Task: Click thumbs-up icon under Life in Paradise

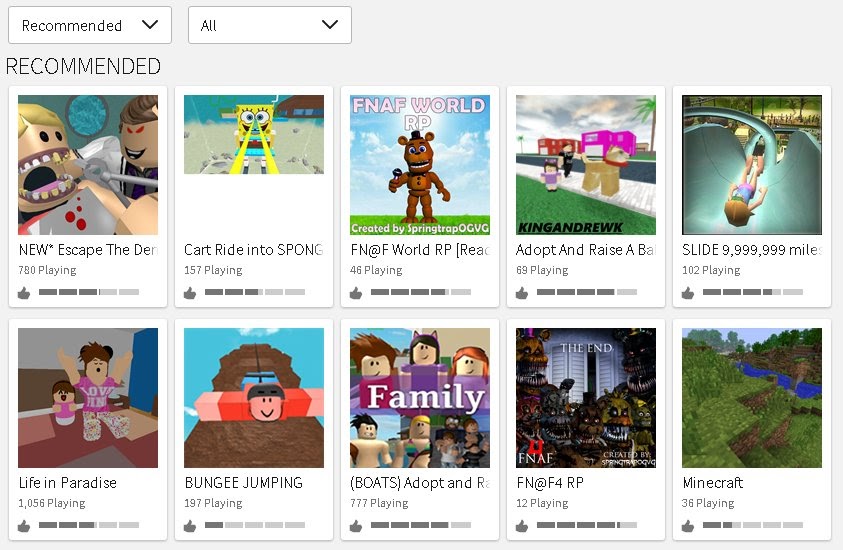Action: pos(24,525)
